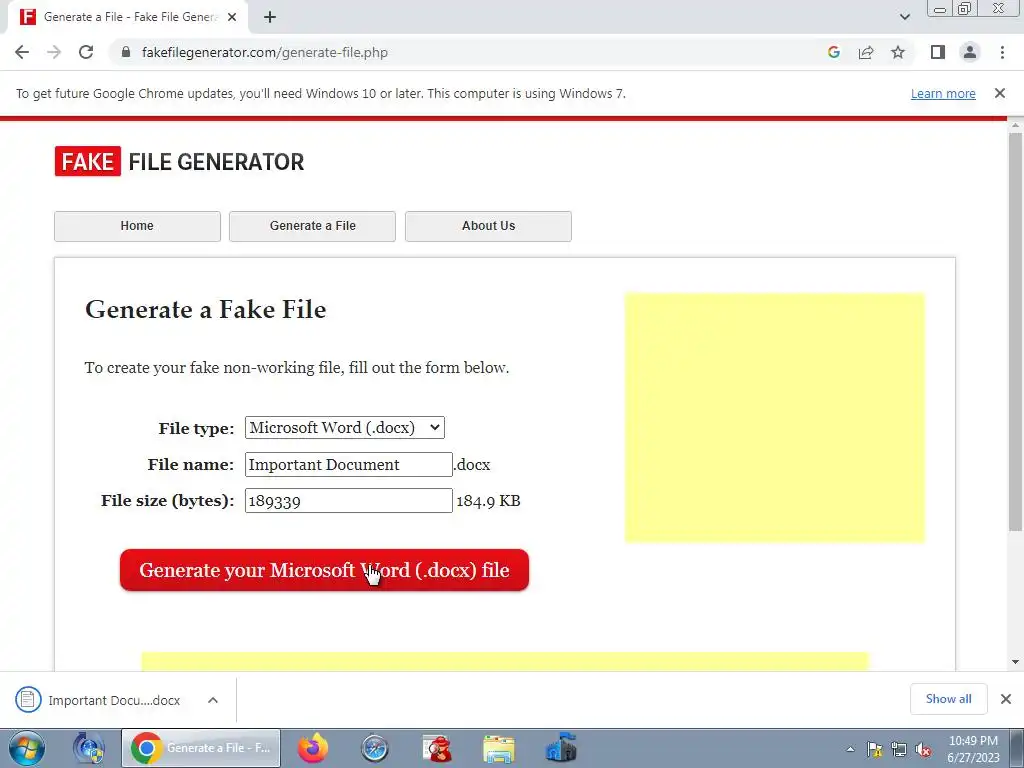Dismiss the Chrome update notification bar
Screen dimensions: 1024x768
pyautogui.click(x=999, y=93)
